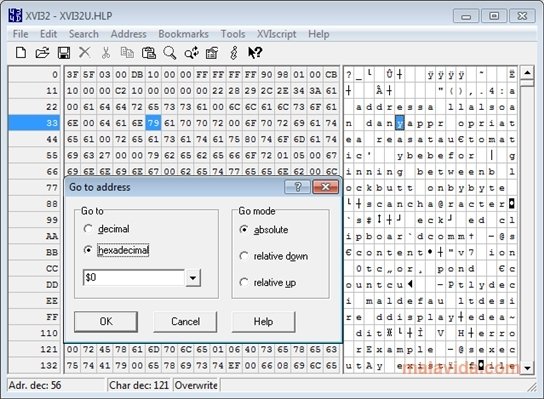Image resolution: width=544 pixels, height=399 pixels.
Task: Click Adr. dec: 56 in status bar
Action: [35, 385]
